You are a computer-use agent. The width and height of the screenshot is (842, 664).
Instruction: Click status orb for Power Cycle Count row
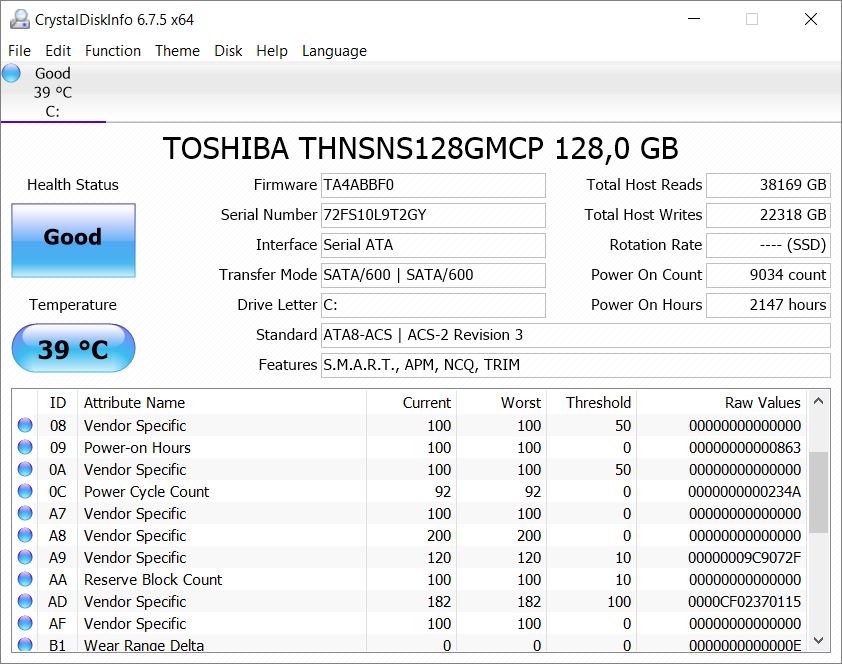point(25,491)
